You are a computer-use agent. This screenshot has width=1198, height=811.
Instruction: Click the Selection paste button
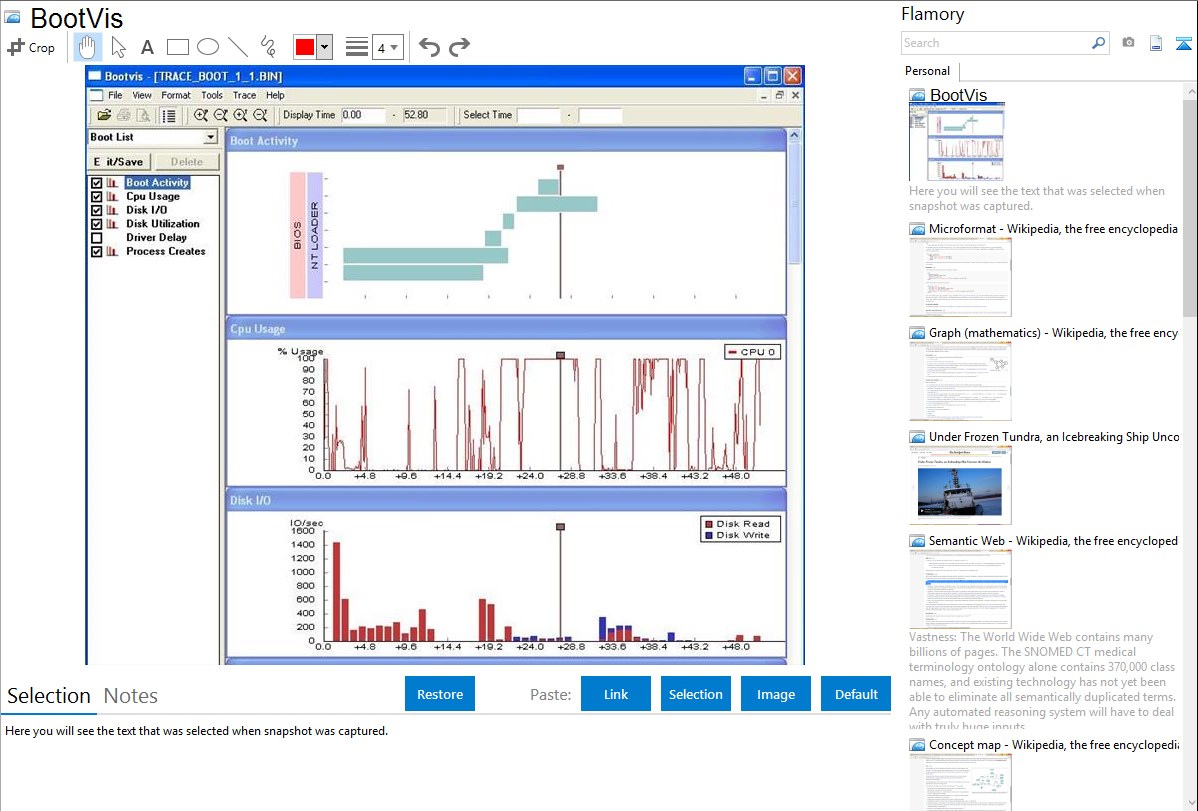pos(695,694)
